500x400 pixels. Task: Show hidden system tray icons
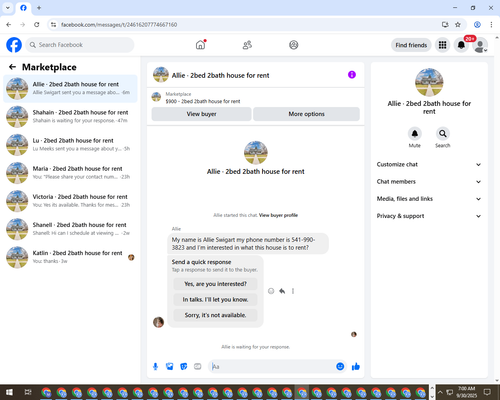point(440,392)
